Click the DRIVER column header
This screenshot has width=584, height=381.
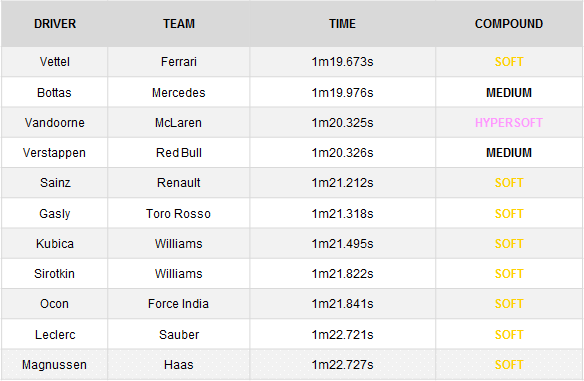pos(55,24)
